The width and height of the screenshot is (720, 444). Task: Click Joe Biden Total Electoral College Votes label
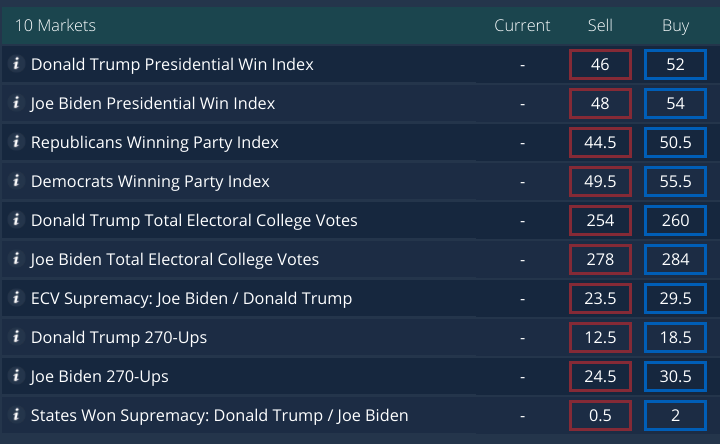175,260
